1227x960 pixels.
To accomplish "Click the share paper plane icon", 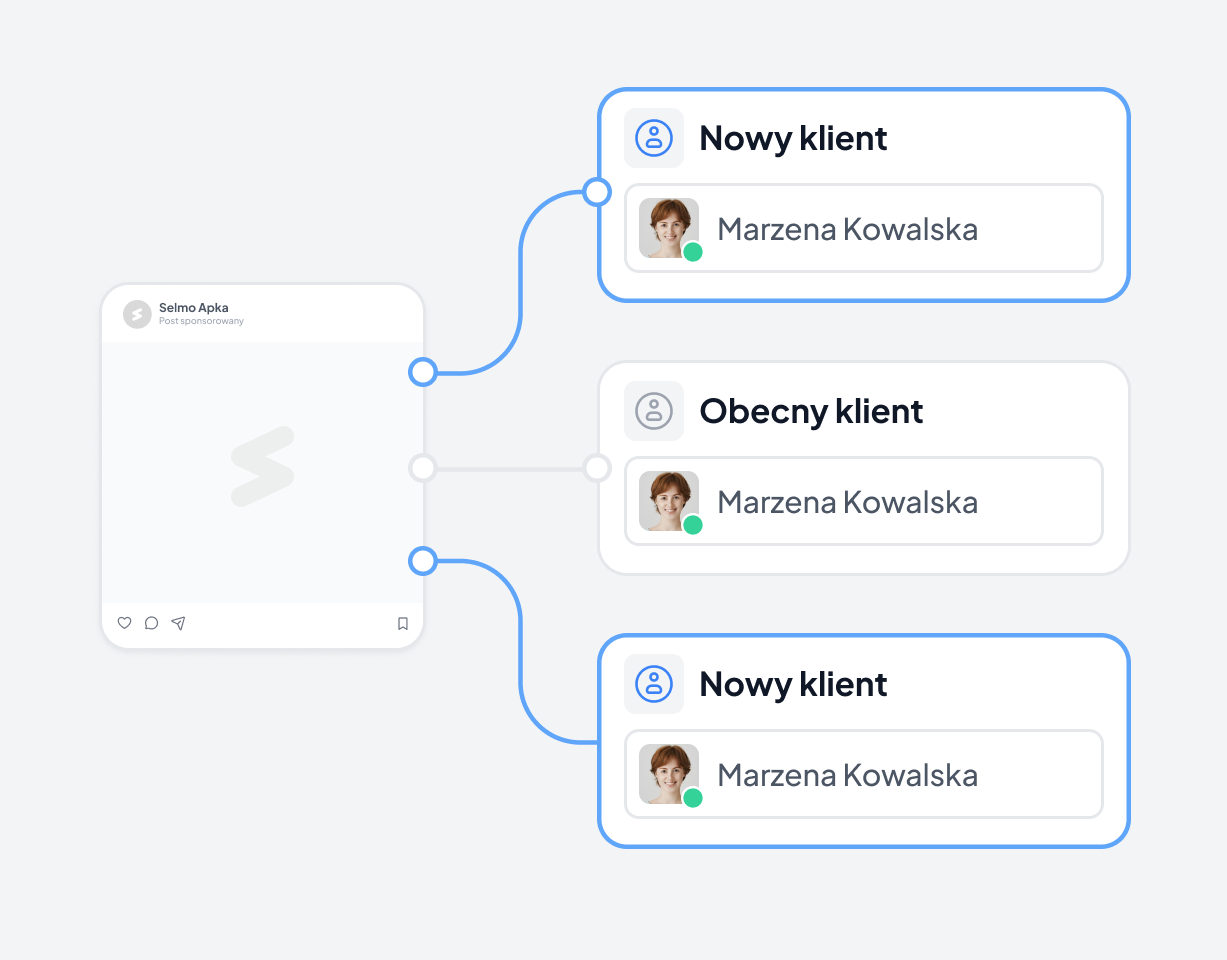I will [178, 623].
